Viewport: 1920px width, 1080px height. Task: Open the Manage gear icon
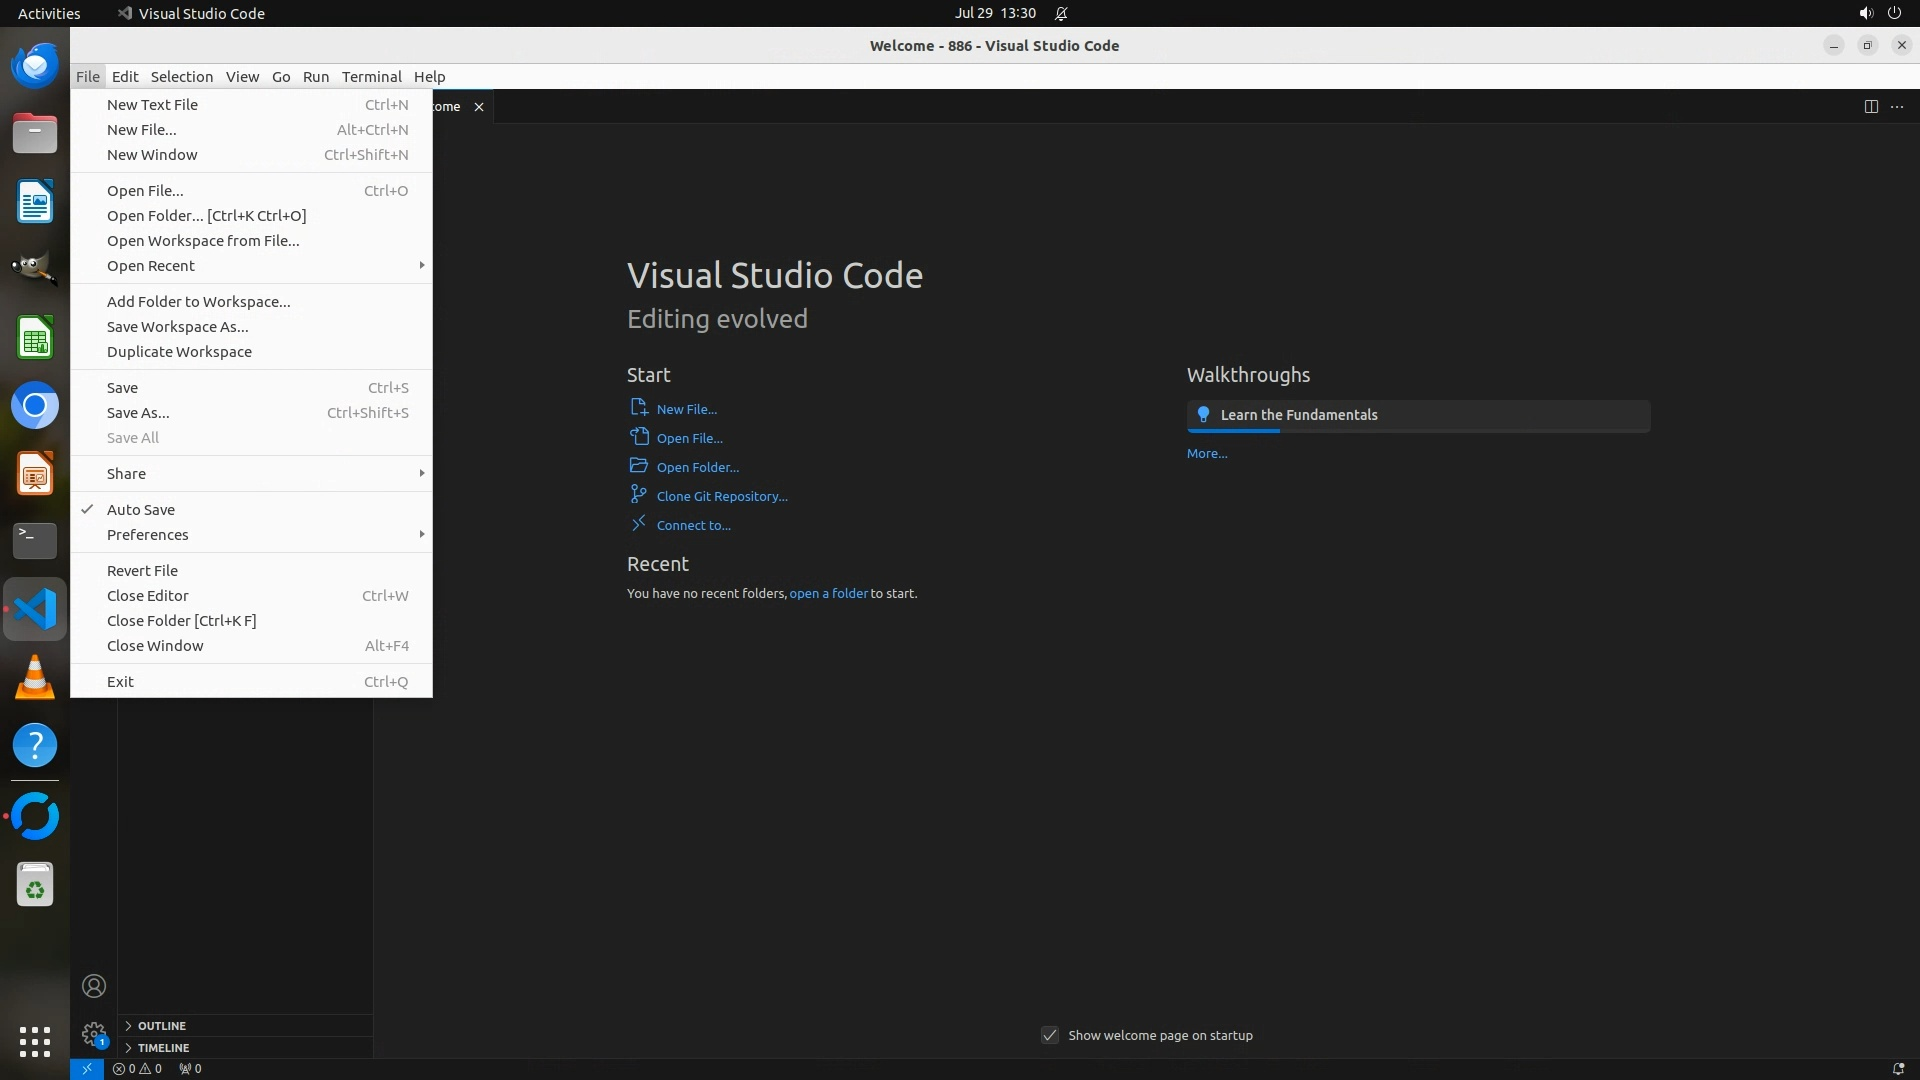(x=94, y=1033)
